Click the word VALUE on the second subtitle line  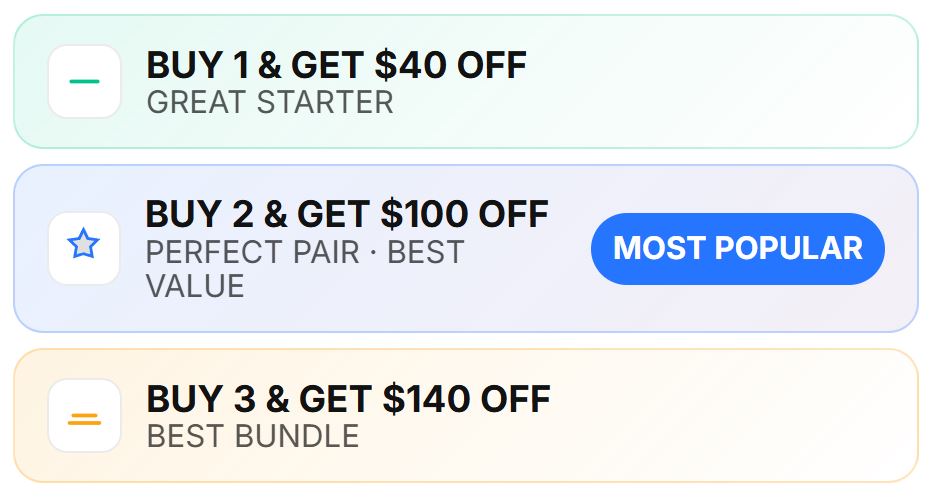(x=195, y=286)
